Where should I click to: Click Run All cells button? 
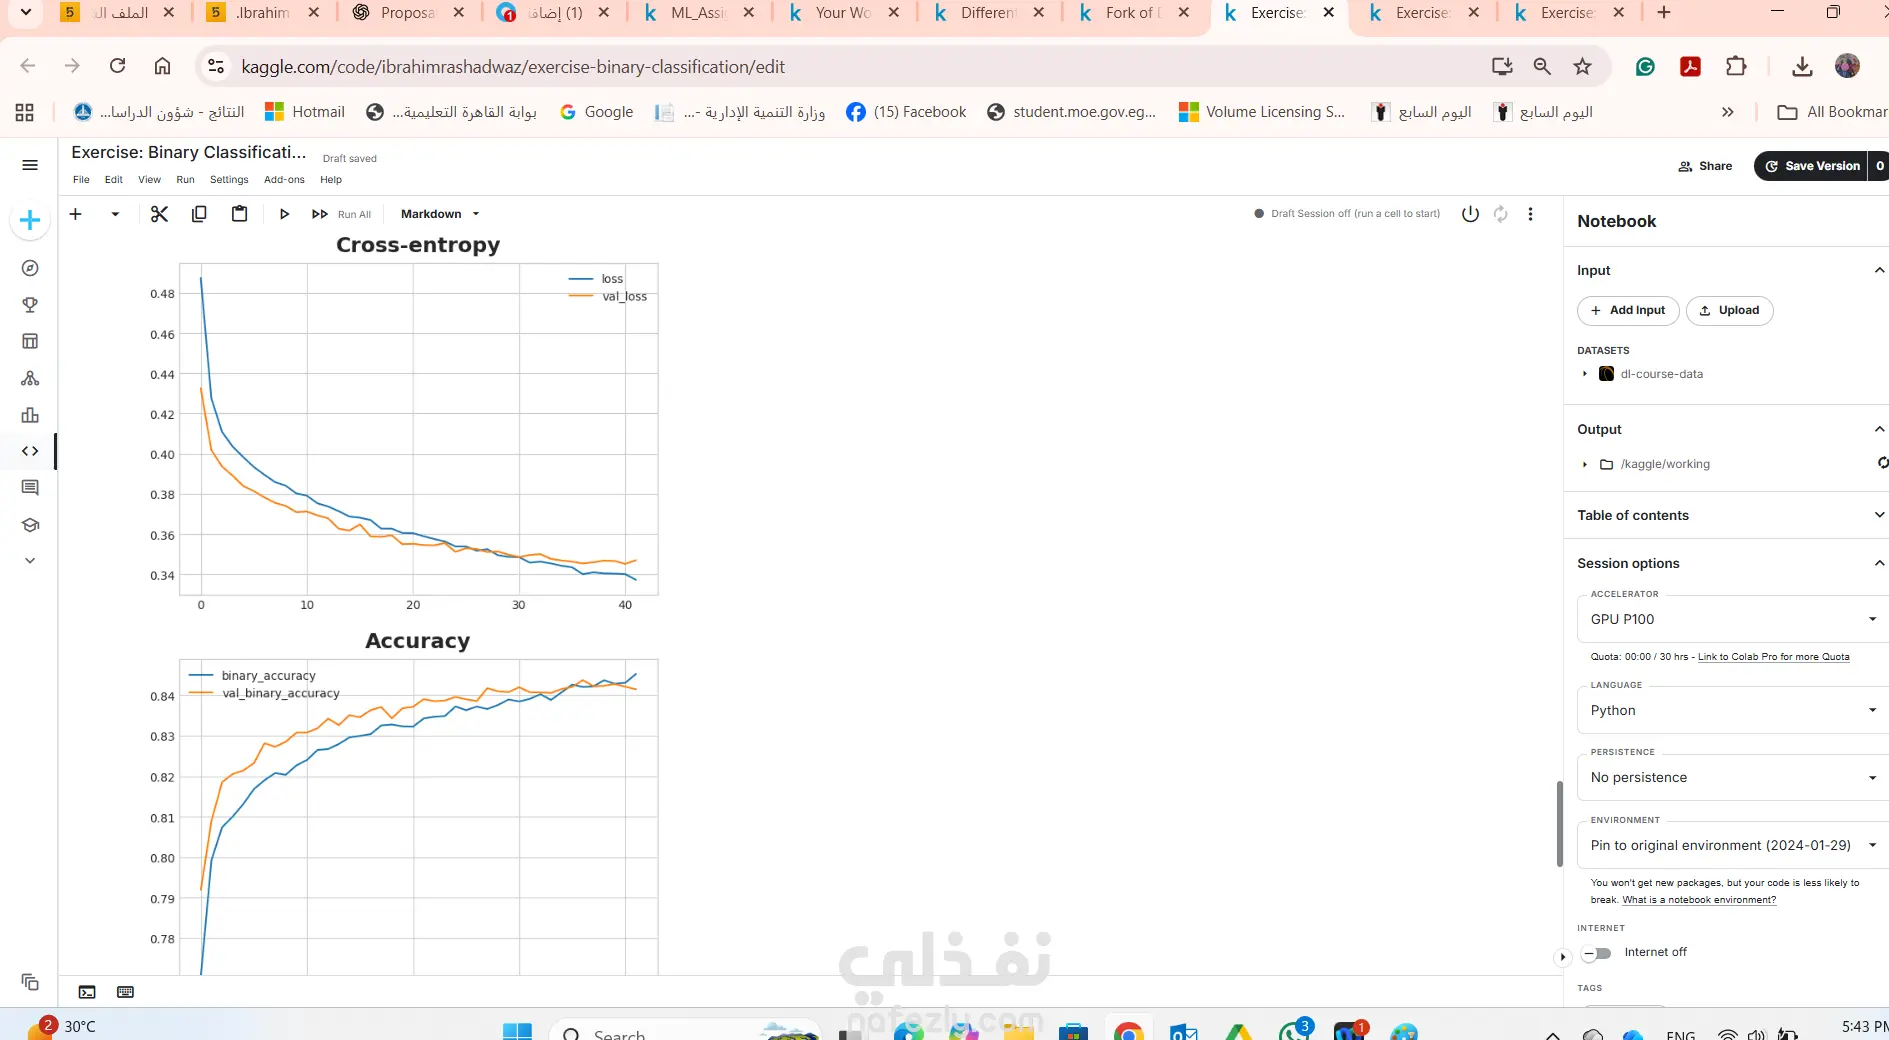pos(341,214)
